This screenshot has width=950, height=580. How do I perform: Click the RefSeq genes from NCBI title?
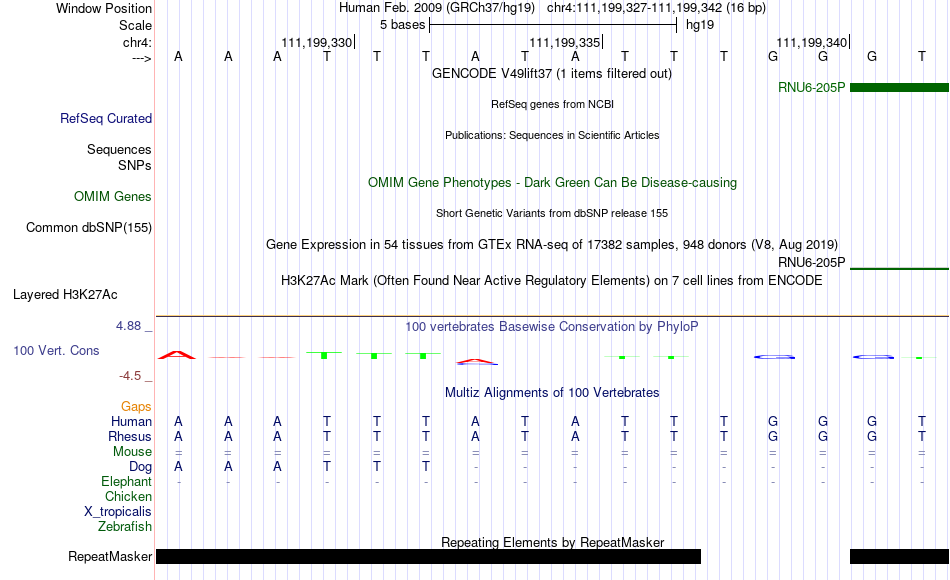coord(552,104)
